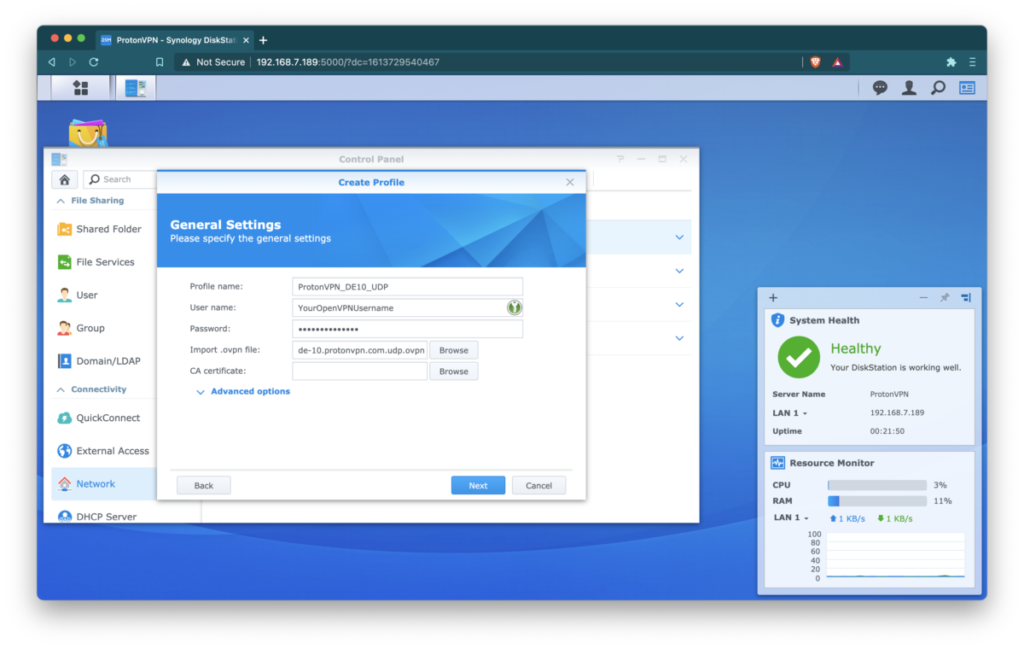
Task: Select the Control Panel taskbar icon
Action: [x=136, y=87]
